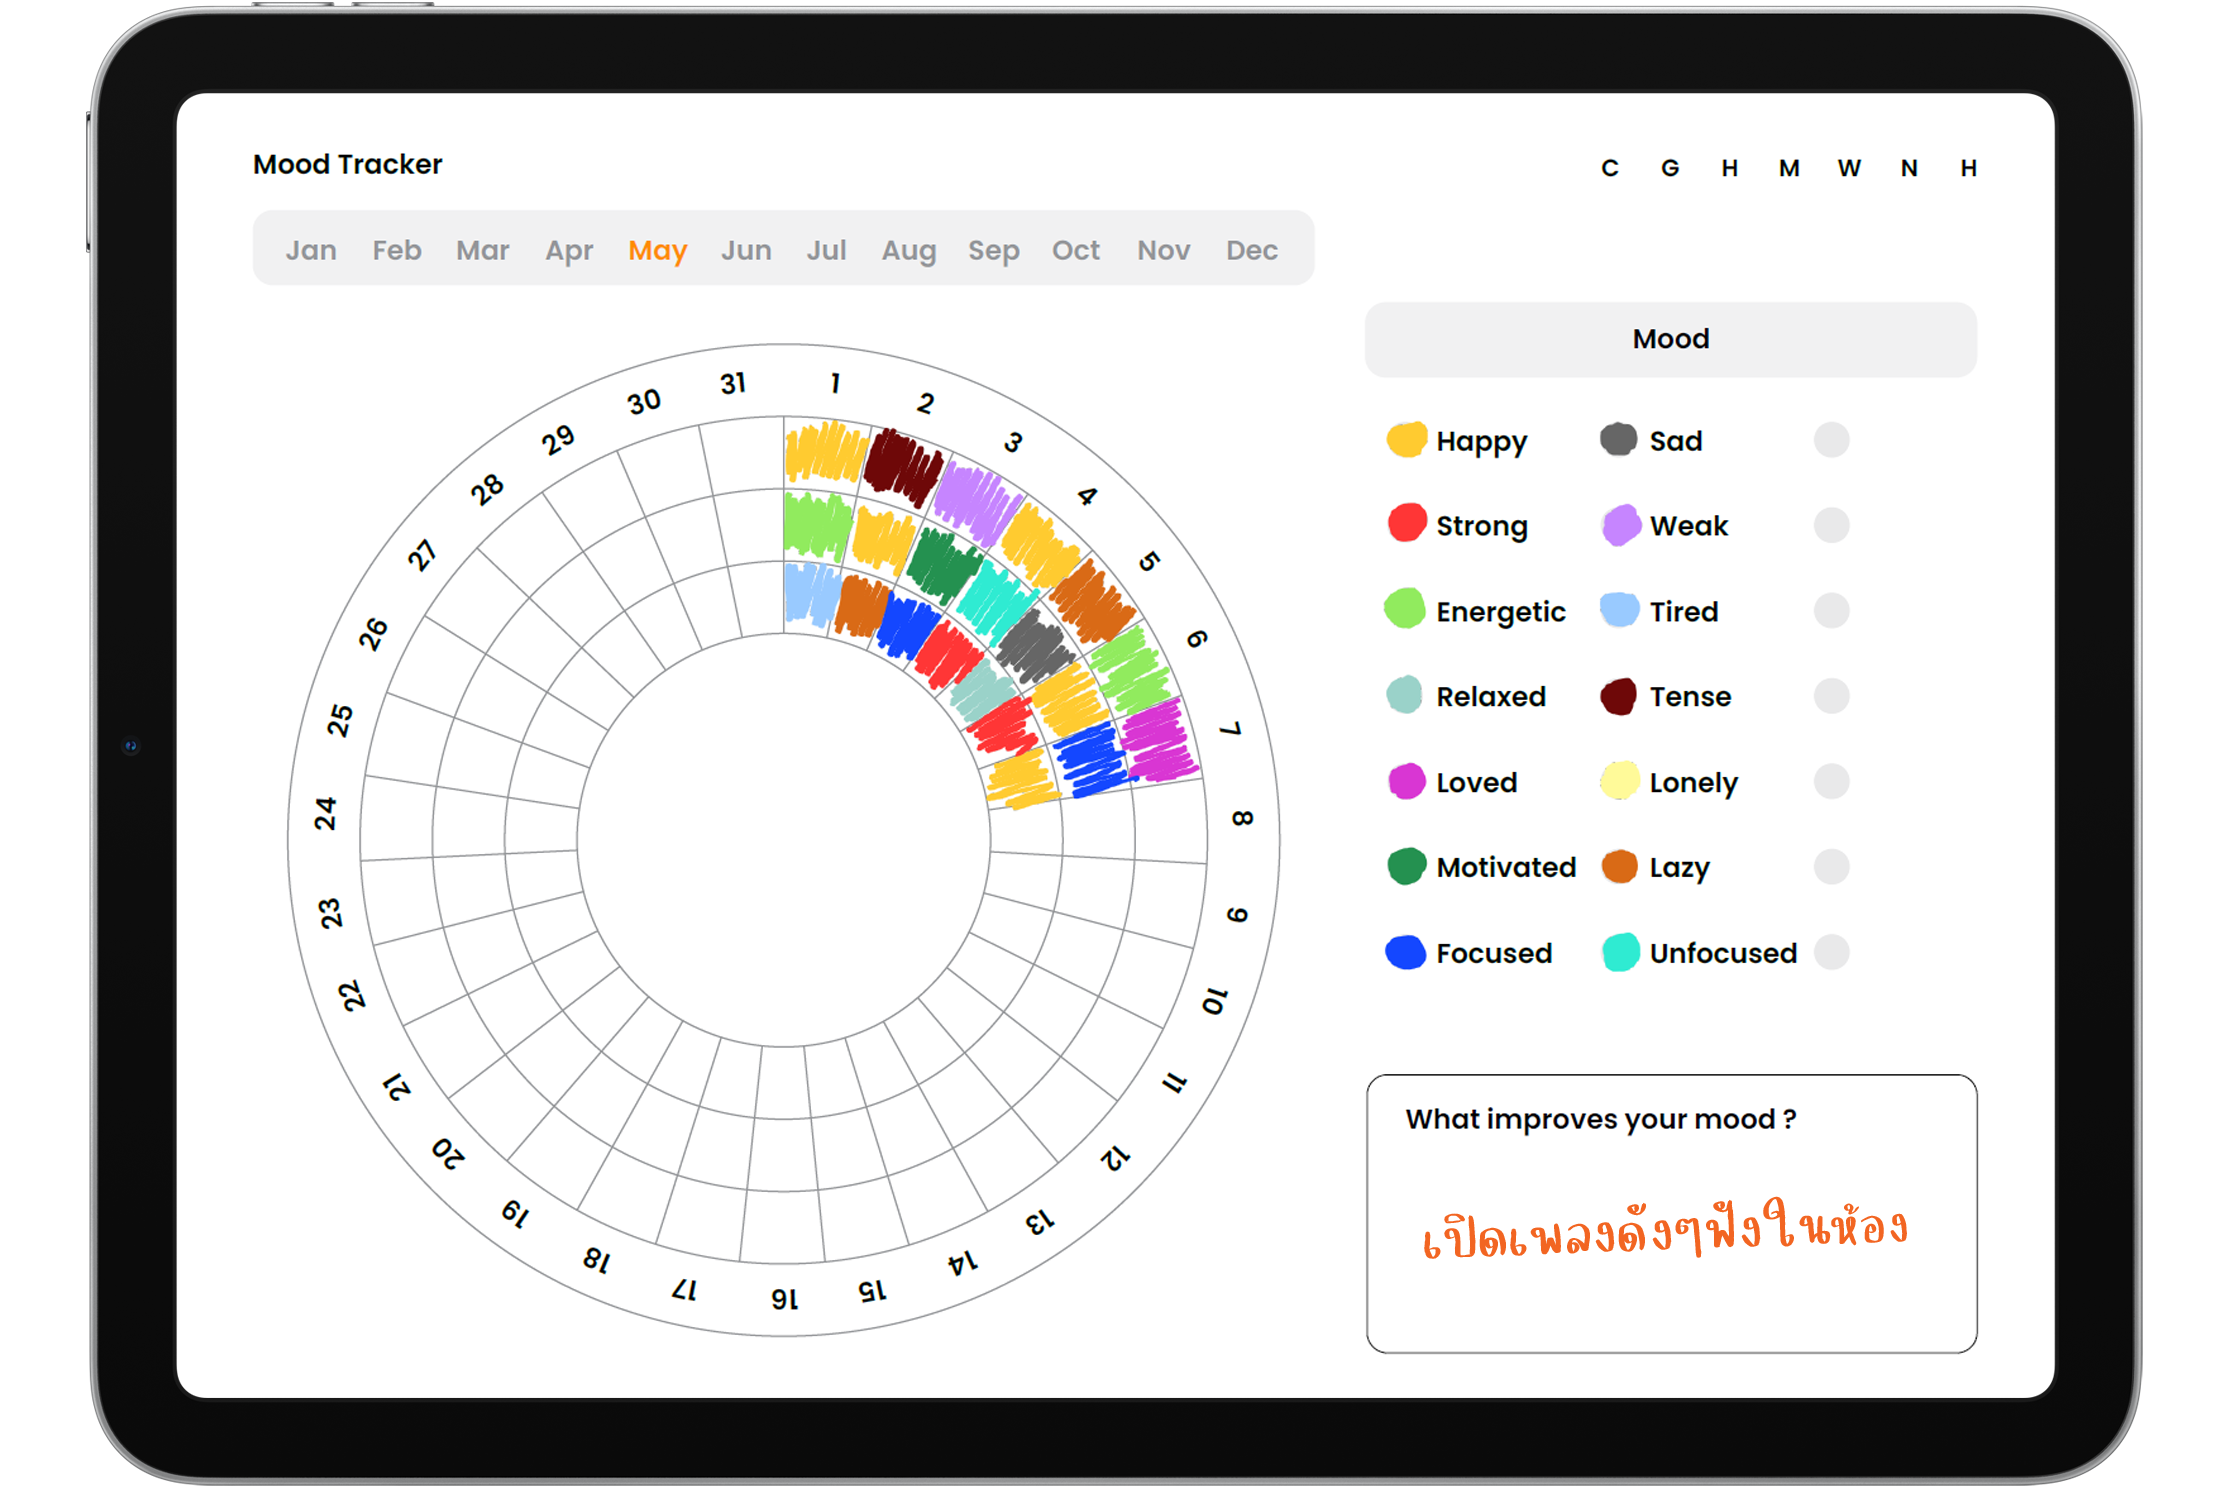Toggle the gray circle beside Unfocused

(1831, 952)
